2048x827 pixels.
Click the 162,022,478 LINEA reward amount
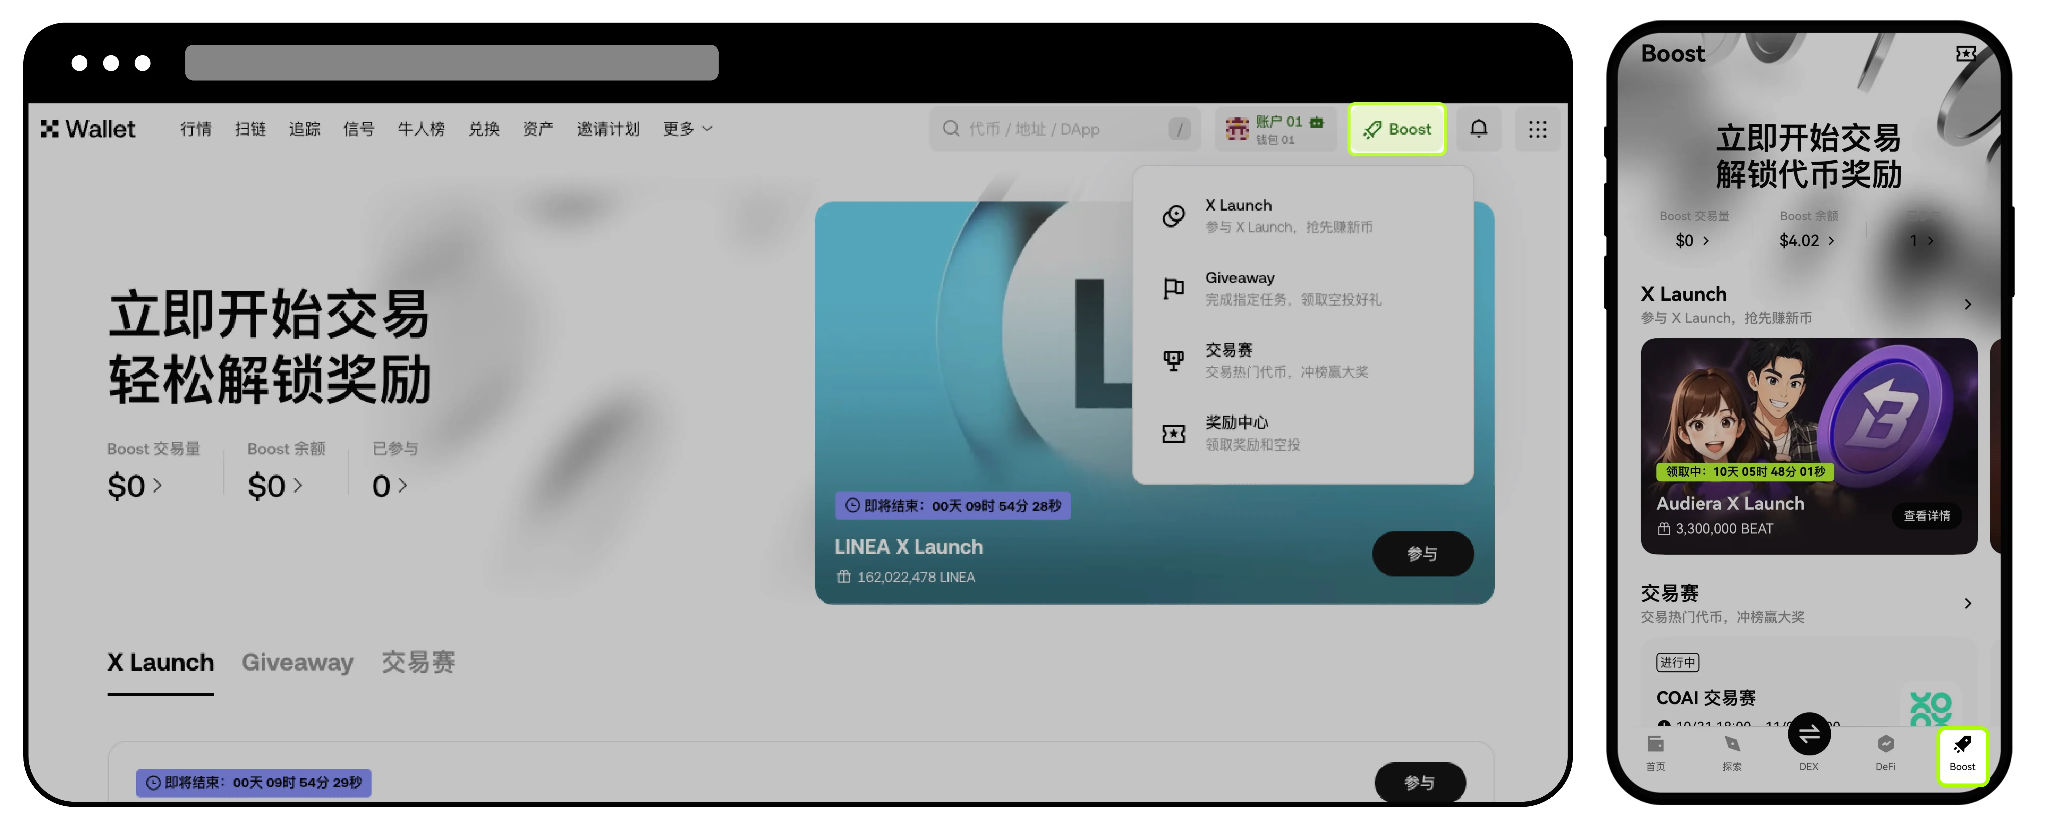coord(916,577)
